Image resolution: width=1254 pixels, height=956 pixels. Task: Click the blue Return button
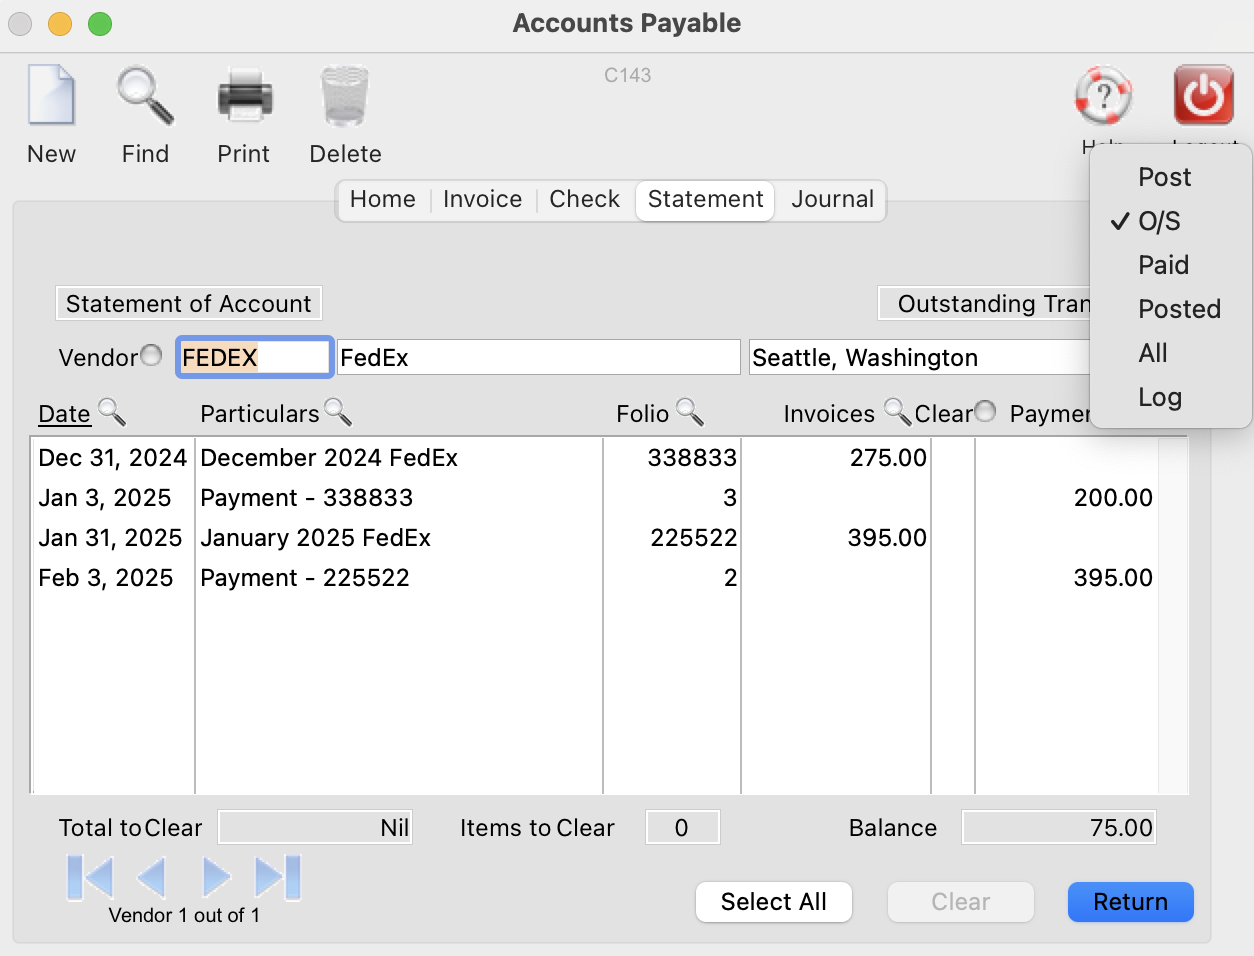pyautogui.click(x=1131, y=902)
